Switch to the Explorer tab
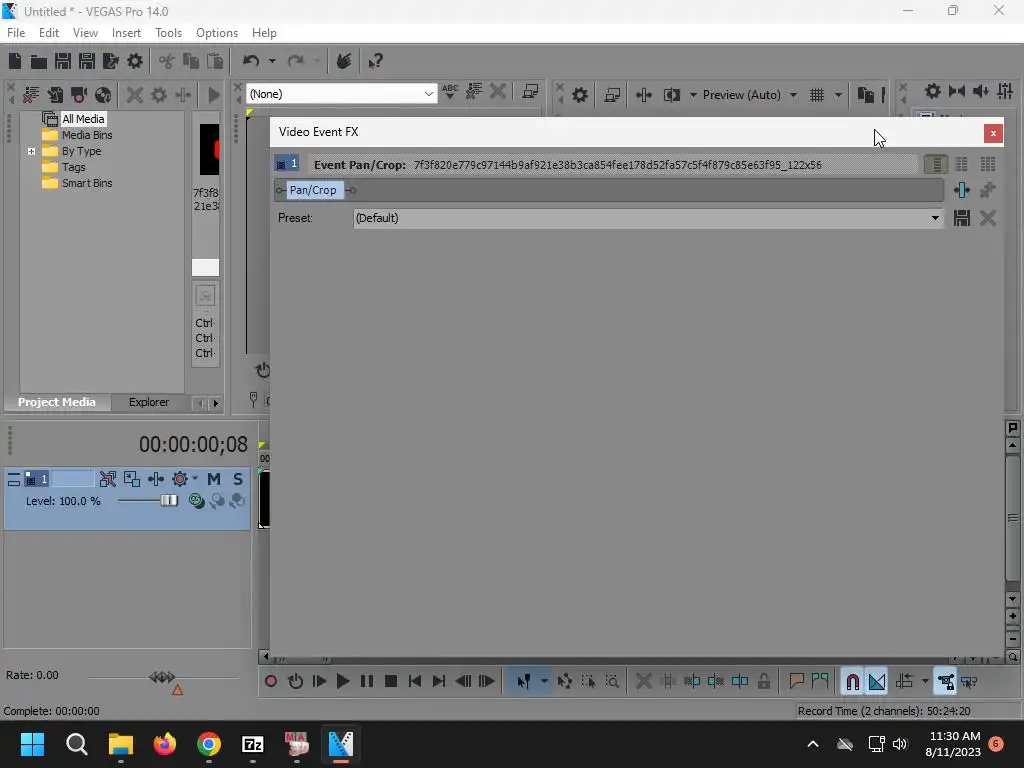The image size is (1024, 768). pos(149,402)
